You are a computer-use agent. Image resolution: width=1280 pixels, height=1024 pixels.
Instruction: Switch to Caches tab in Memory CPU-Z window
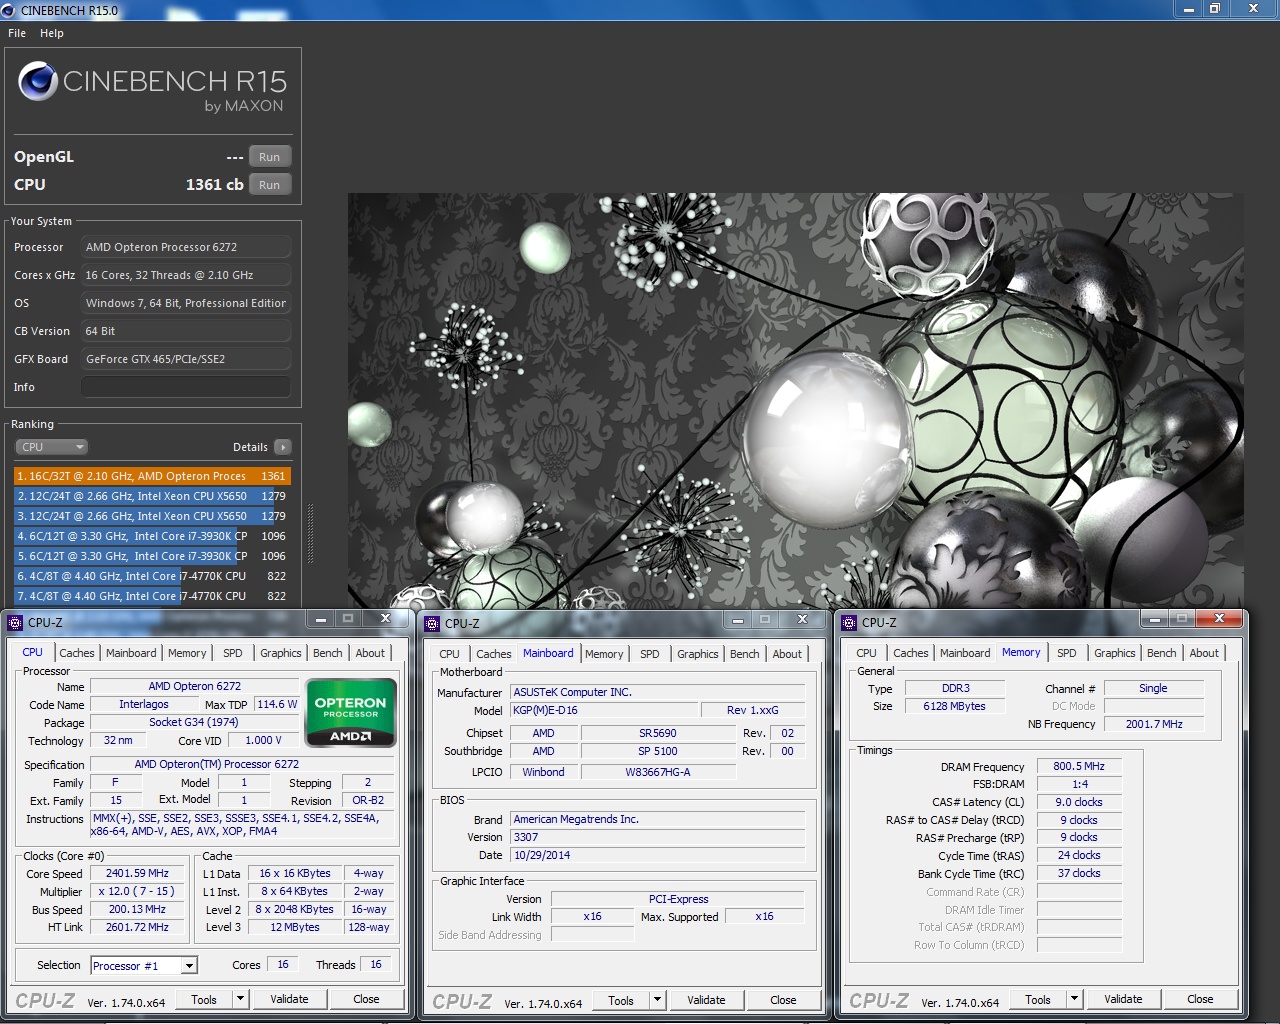coord(911,653)
